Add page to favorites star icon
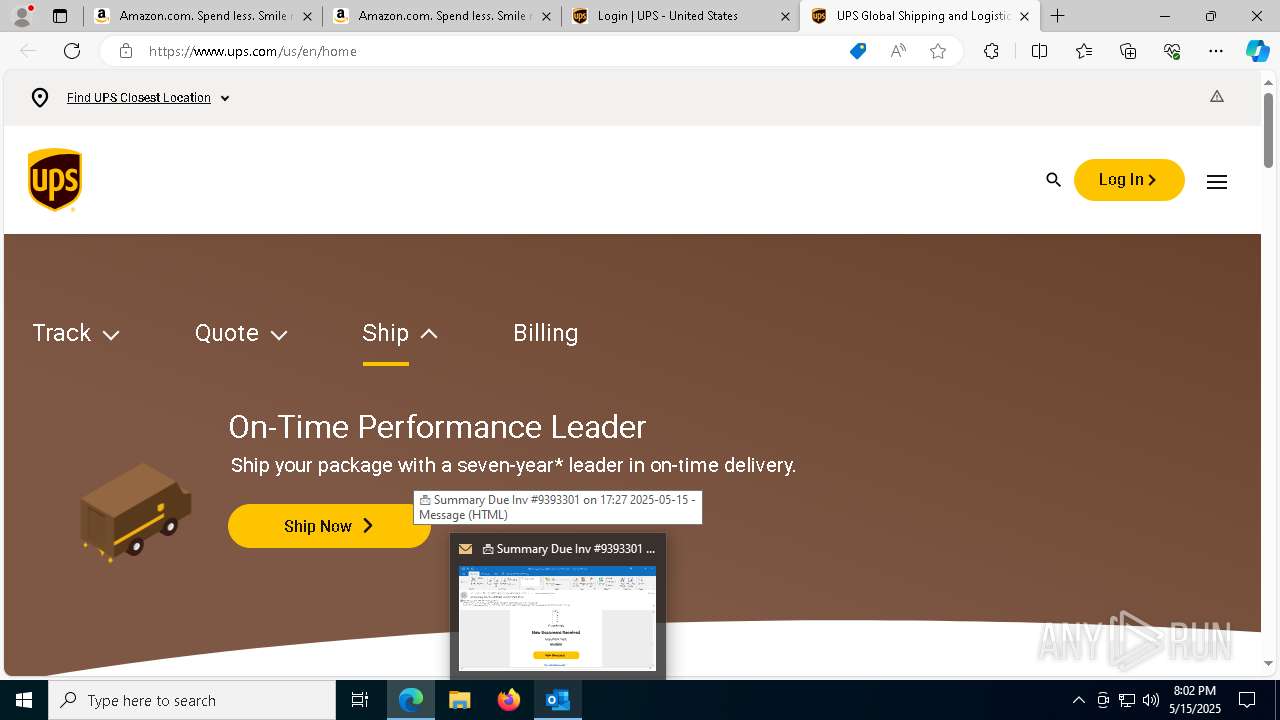The width and height of the screenshot is (1280, 720). point(938,51)
